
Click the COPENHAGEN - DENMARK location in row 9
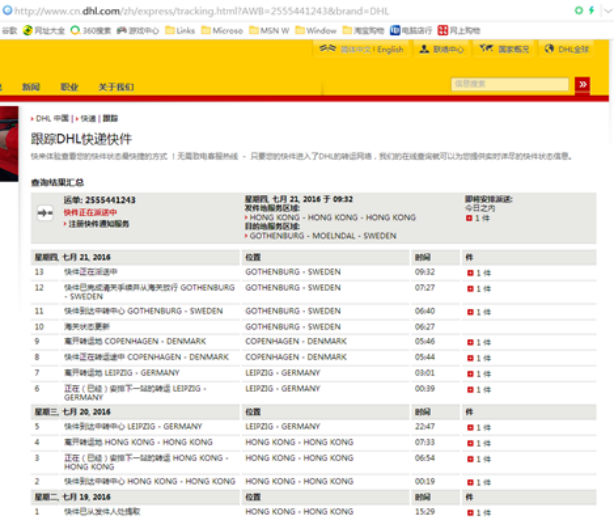(x=296, y=341)
